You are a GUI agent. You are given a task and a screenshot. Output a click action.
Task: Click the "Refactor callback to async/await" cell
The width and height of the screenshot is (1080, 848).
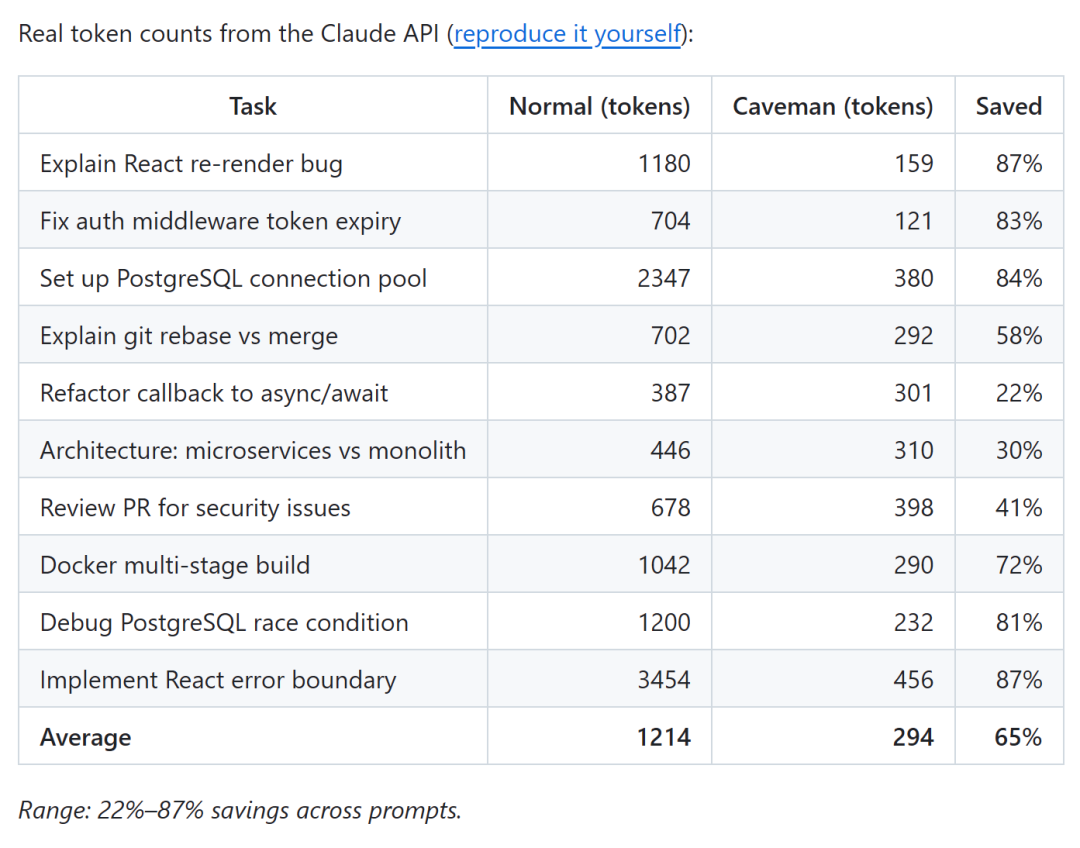pos(214,393)
